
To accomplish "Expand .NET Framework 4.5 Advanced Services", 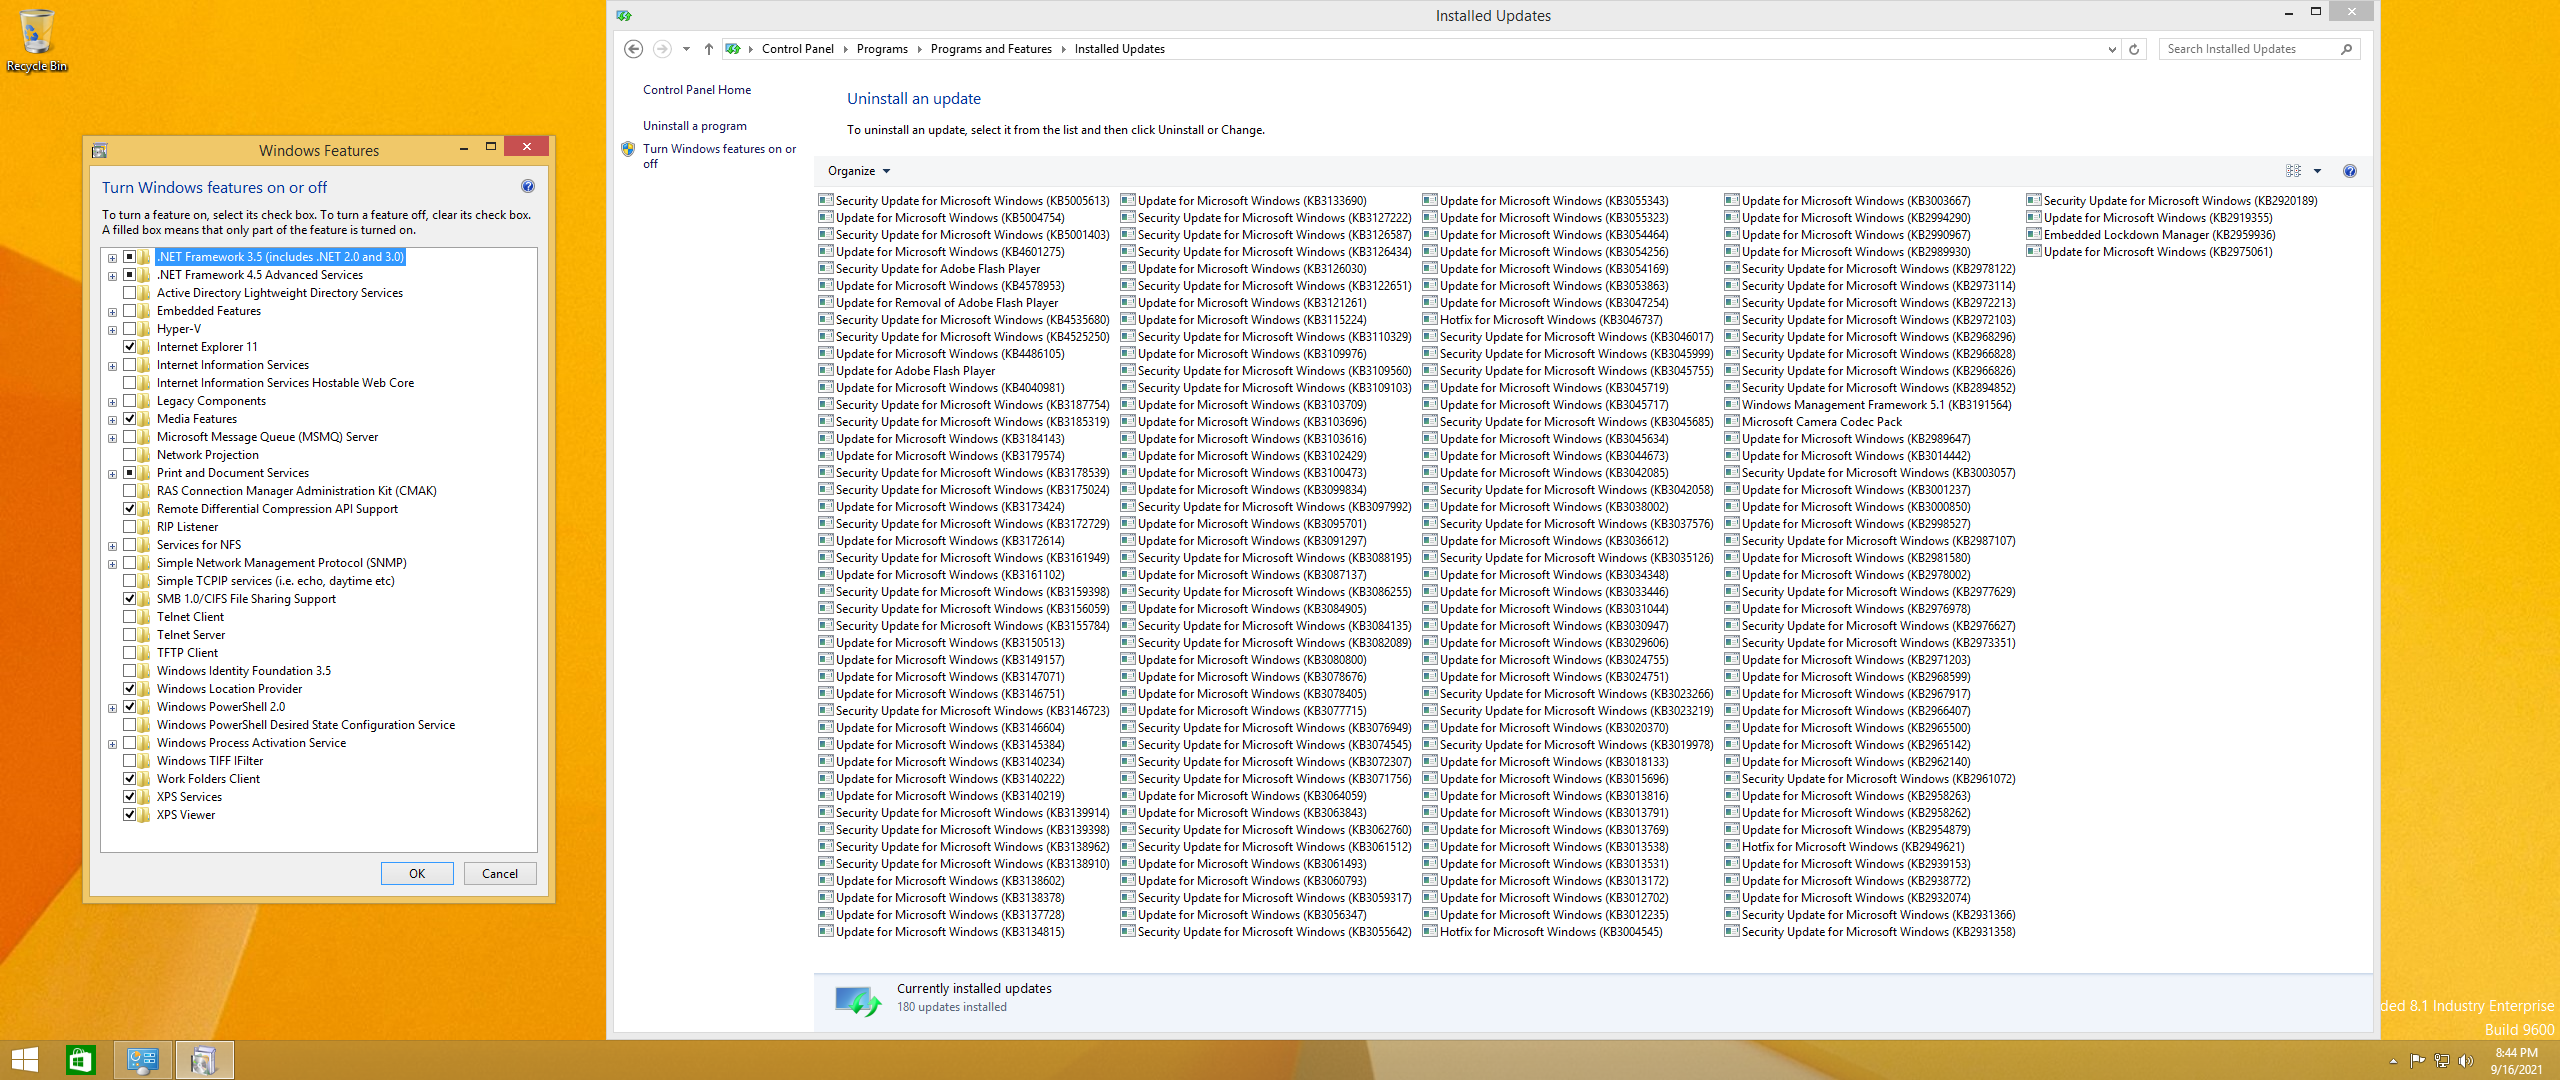I will 112,276.
